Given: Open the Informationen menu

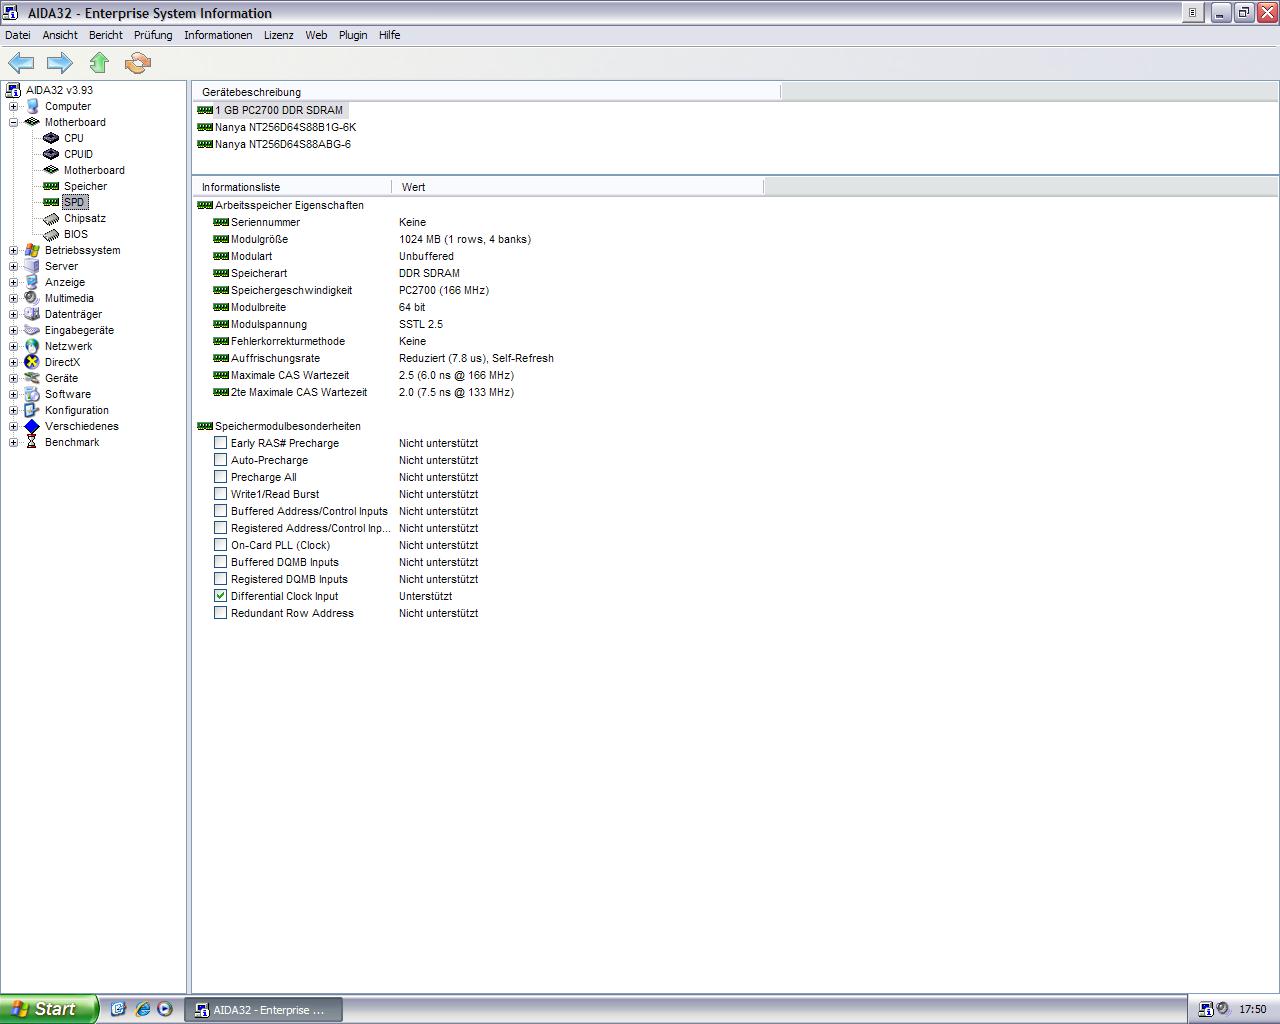Looking at the screenshot, I should 218,35.
